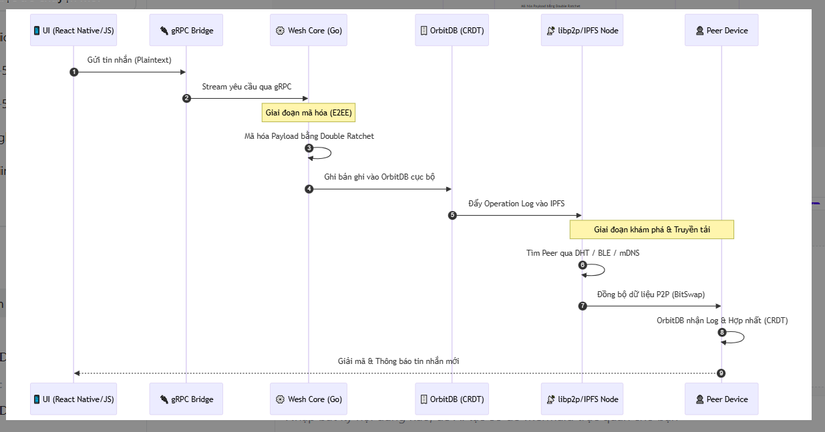Click the database icon in the top OrbitDB (CRDT) box
825x432 pixels.
(423, 31)
